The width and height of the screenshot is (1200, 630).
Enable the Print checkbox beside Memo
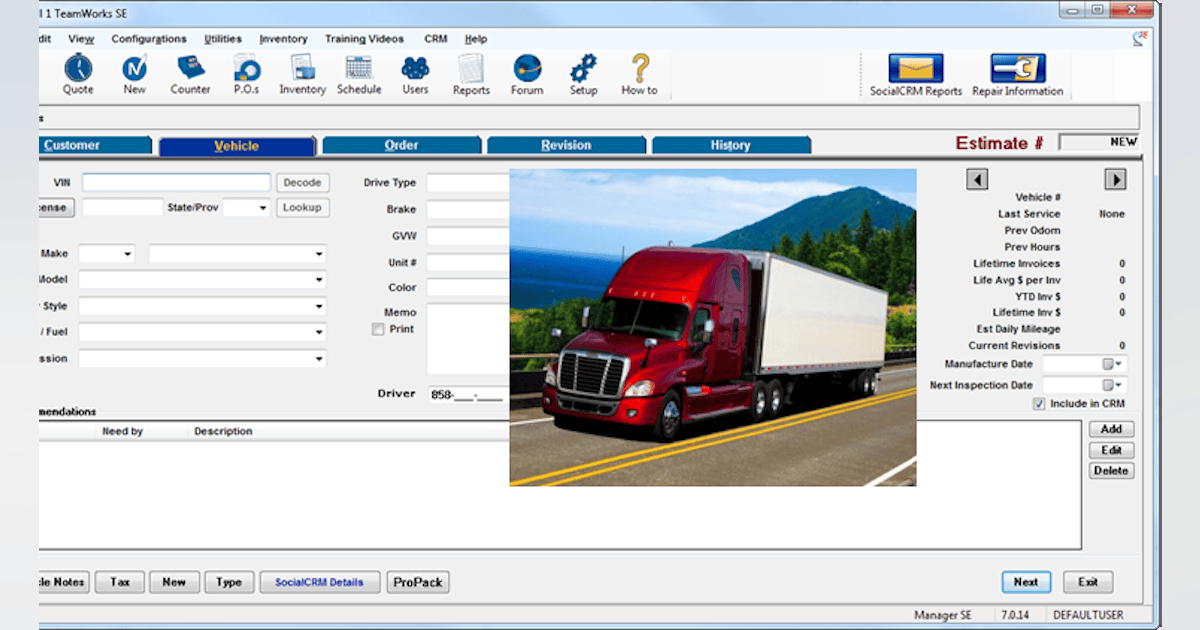tap(380, 327)
